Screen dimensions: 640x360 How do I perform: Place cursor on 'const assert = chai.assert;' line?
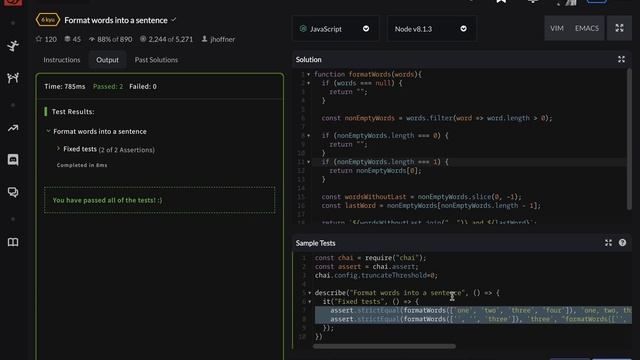click(367, 267)
